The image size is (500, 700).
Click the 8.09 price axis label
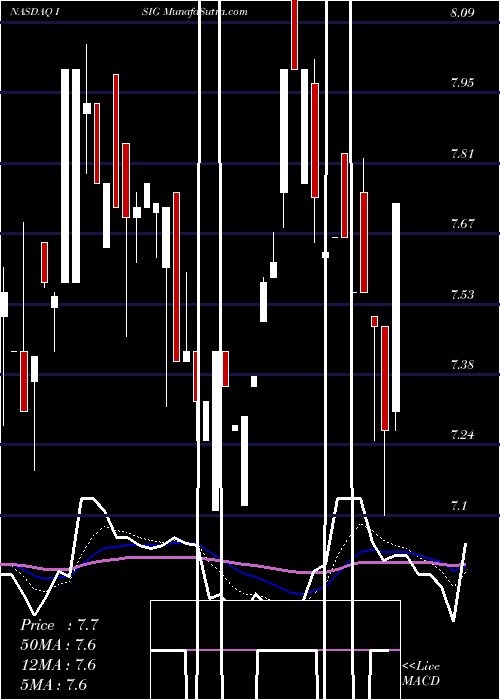462,13
